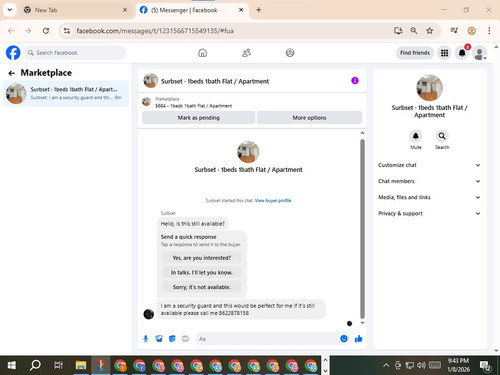Open the Friends icon in top navigation

click(x=246, y=53)
